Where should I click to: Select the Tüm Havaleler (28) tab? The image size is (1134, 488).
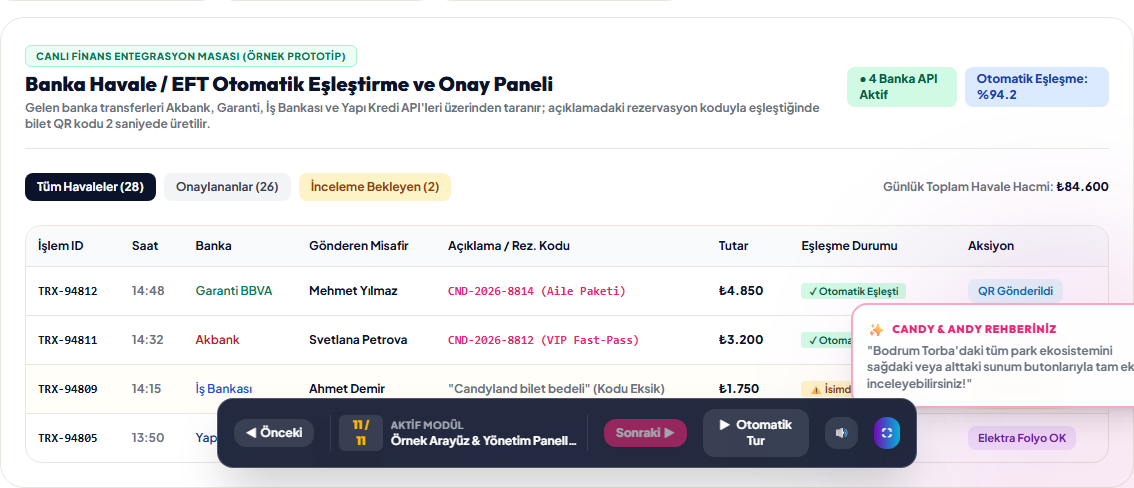(90, 187)
